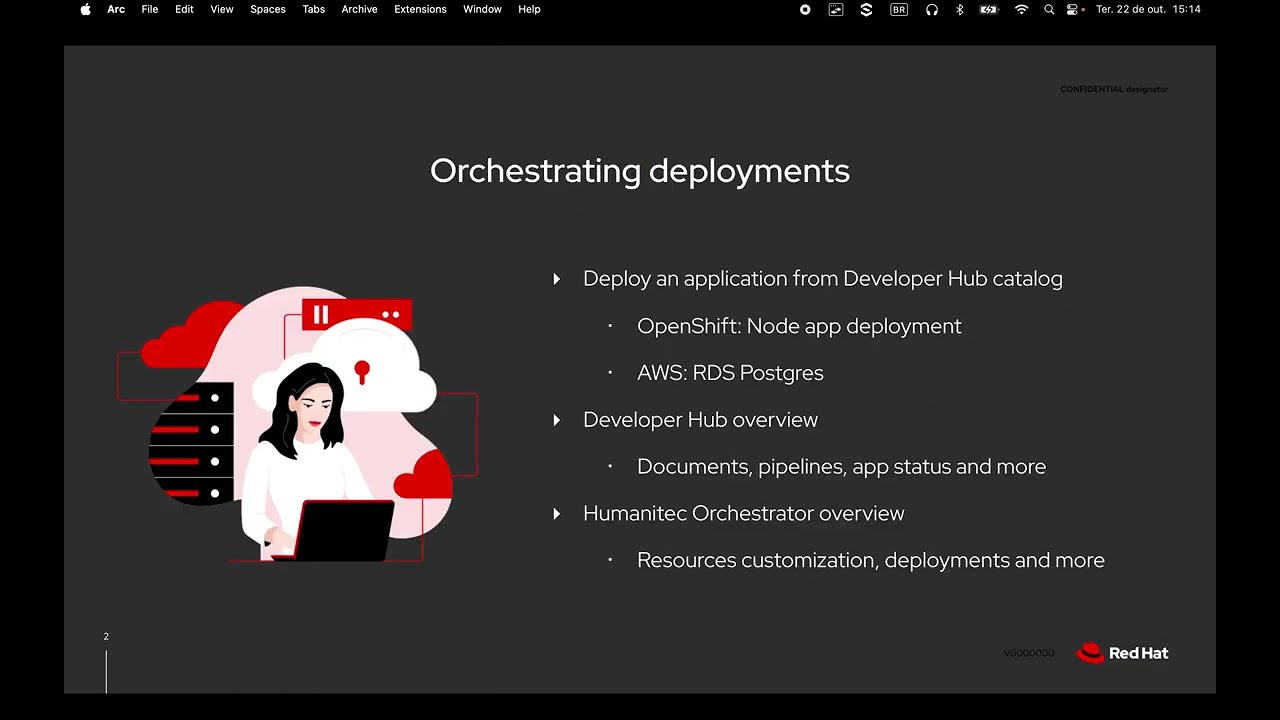
Task: Click the date and time clock
Action: pyautogui.click(x=1148, y=9)
